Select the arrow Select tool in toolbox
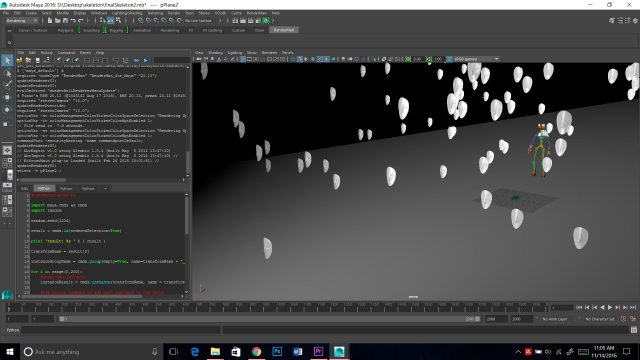640x360 pixels. [7, 61]
